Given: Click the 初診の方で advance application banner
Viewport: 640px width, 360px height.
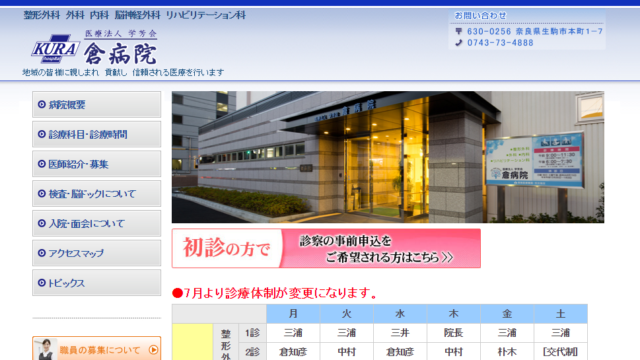Looking at the screenshot, I should pyautogui.click(x=326, y=248).
